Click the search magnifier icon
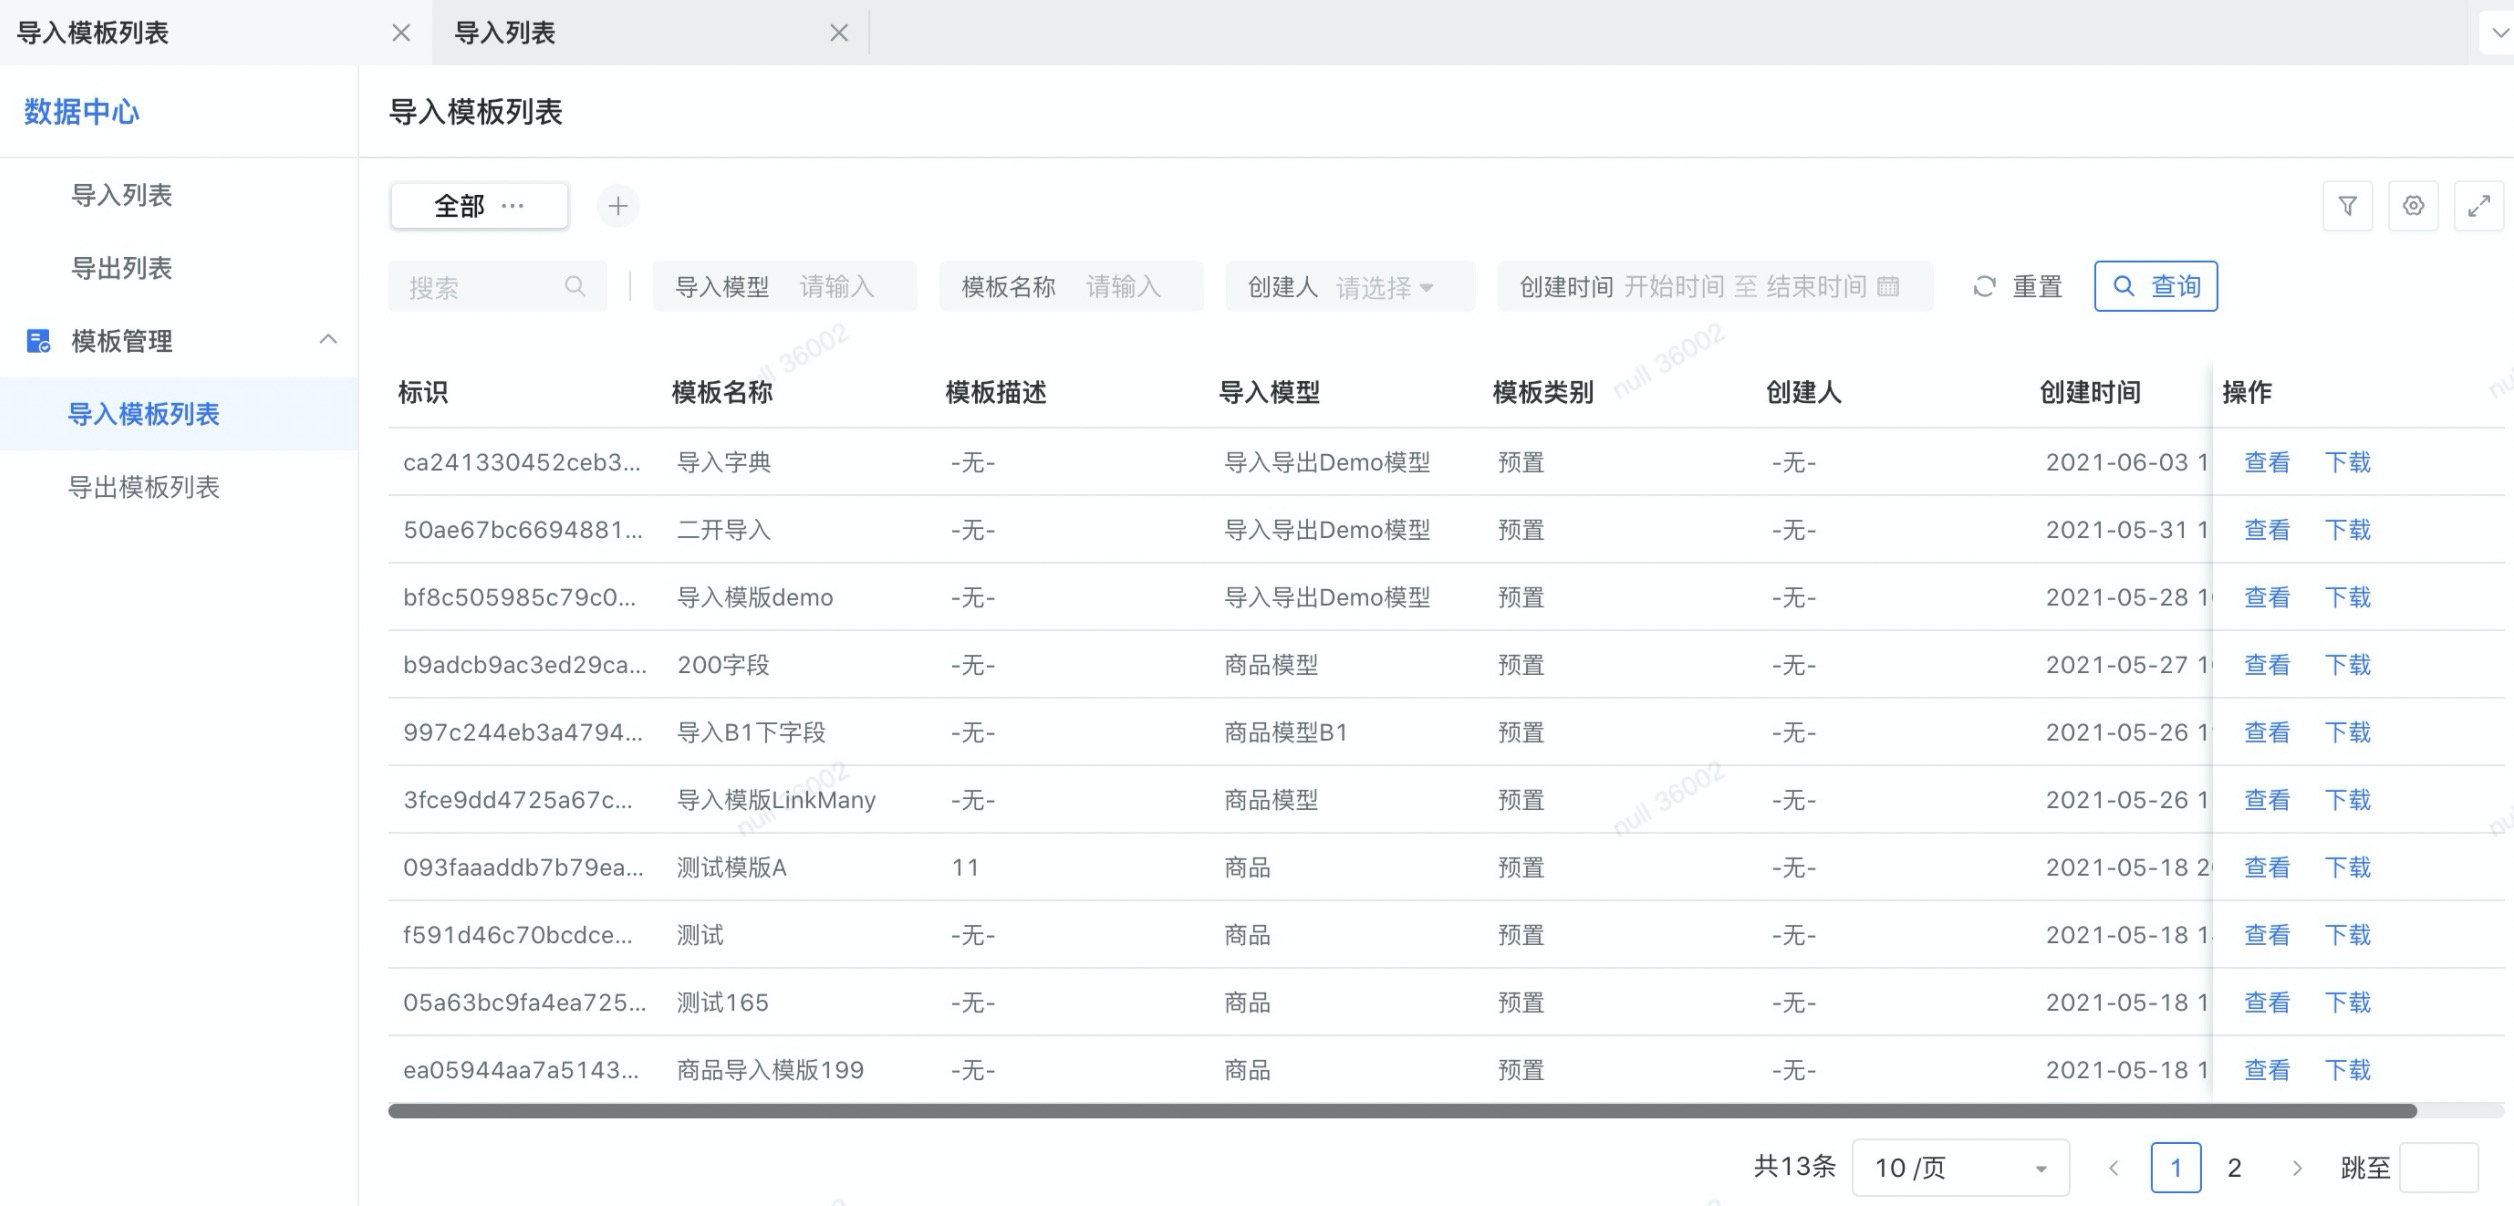The height and width of the screenshot is (1206, 2514). click(x=575, y=287)
